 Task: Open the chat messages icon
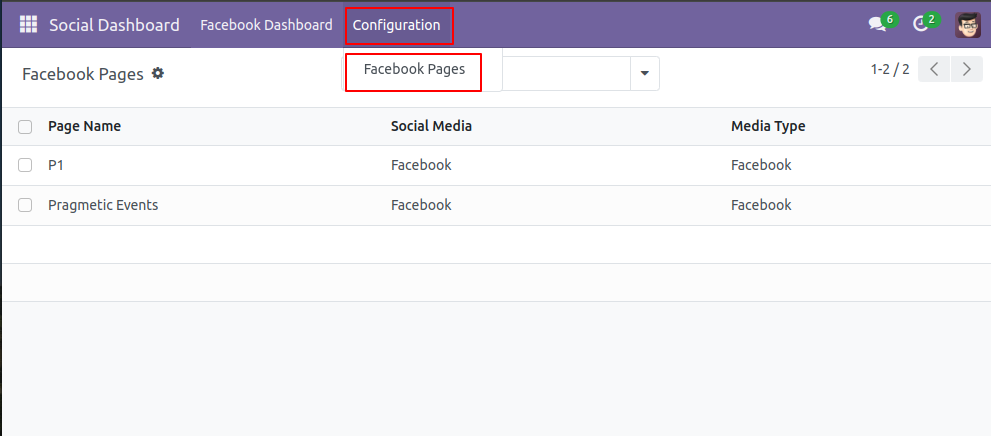coord(877,25)
